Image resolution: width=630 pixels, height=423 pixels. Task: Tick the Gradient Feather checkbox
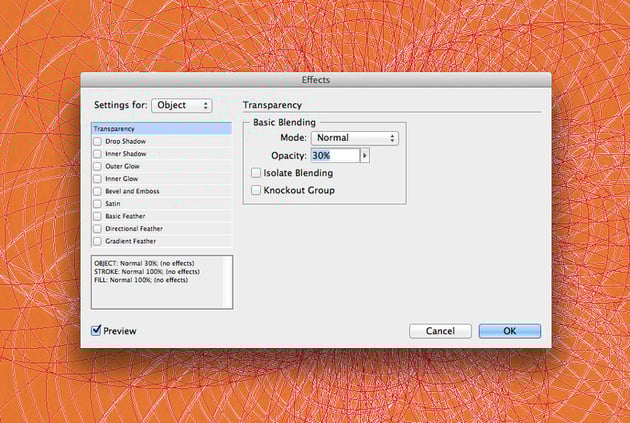pos(97,241)
